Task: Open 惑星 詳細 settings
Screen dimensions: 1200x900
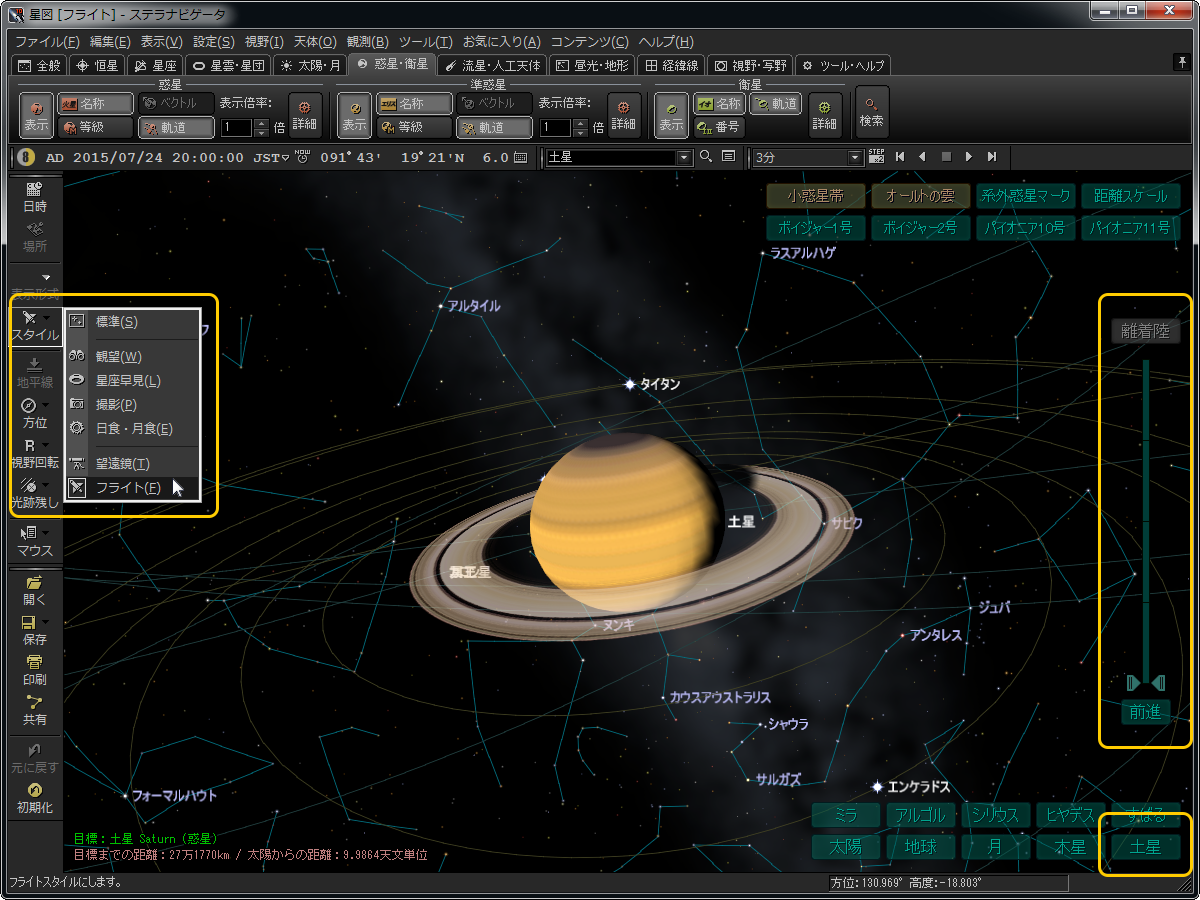Action: [x=305, y=115]
